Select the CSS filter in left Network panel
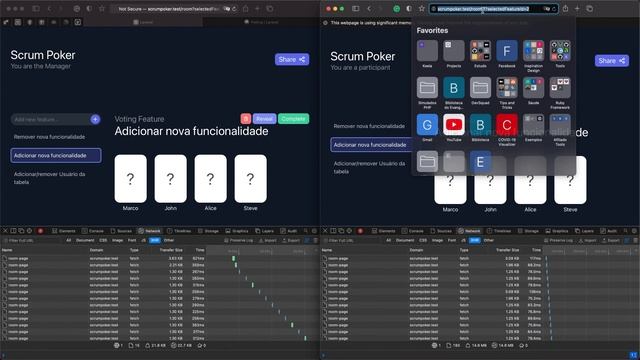The image size is (640, 360). pyautogui.click(x=103, y=240)
